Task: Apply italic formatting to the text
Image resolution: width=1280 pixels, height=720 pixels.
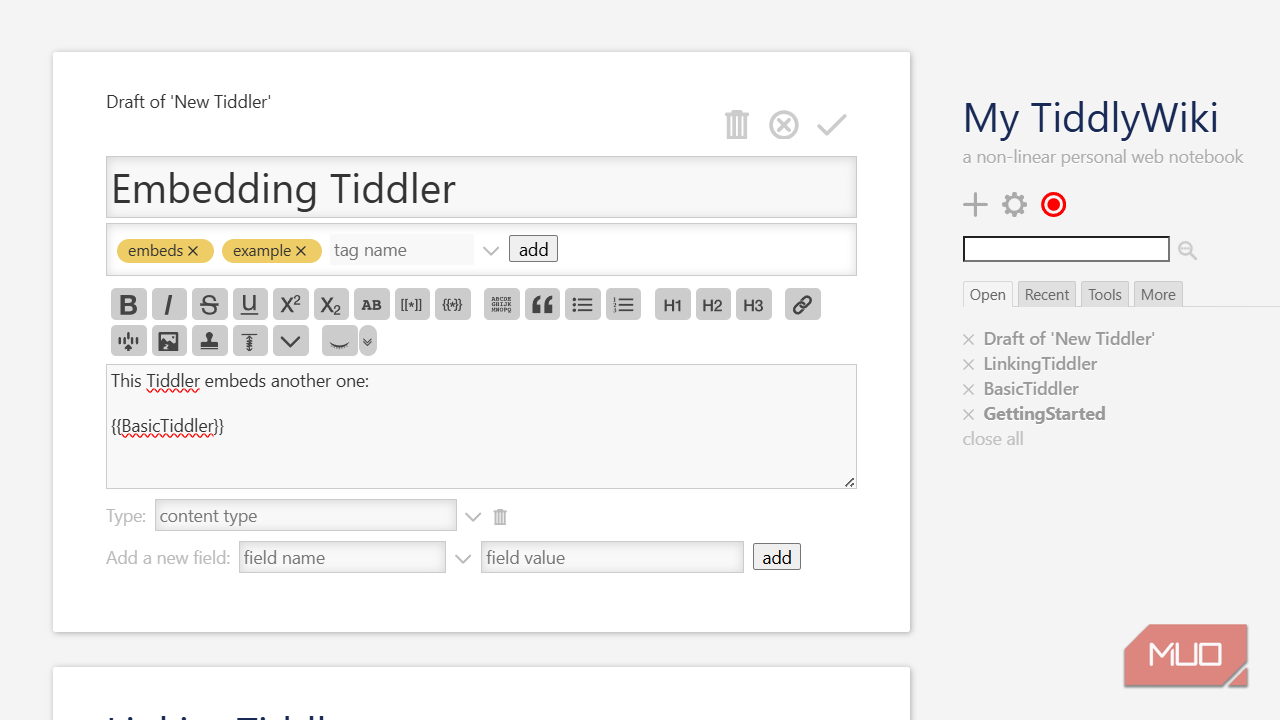Action: point(169,305)
